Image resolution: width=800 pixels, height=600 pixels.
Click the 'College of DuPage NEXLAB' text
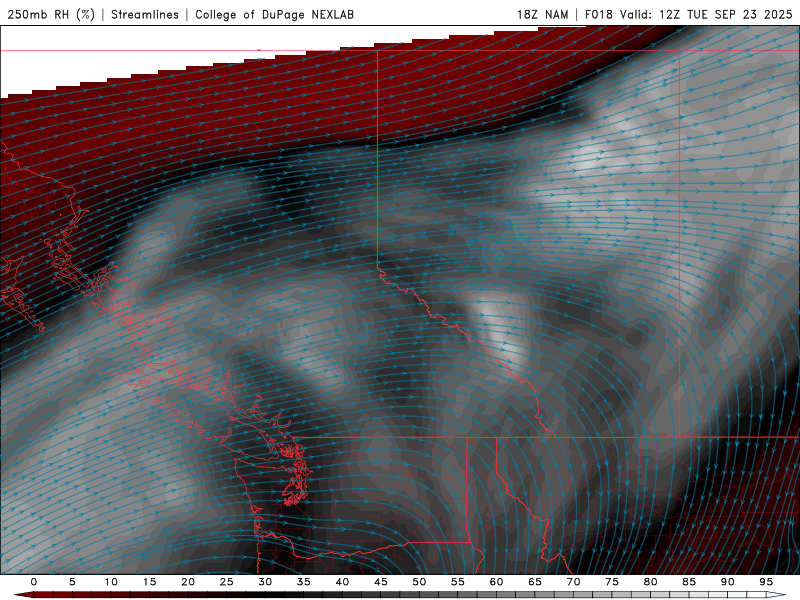click(x=274, y=14)
